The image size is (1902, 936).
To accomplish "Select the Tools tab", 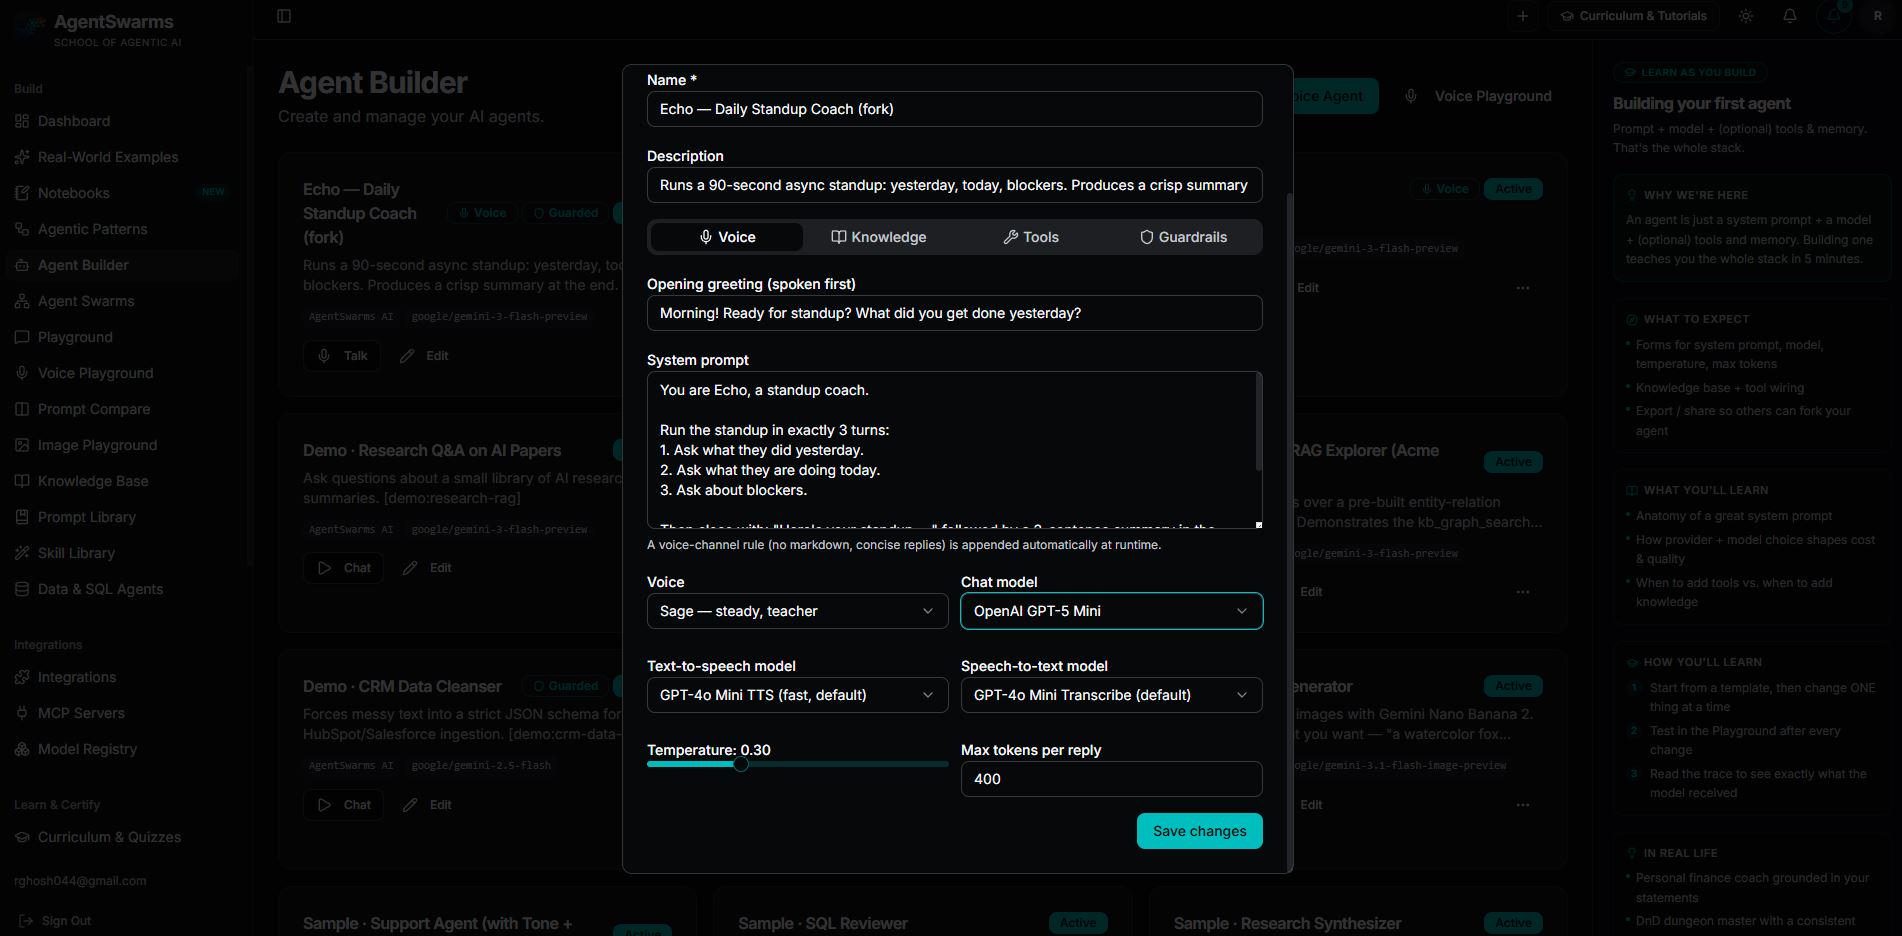I will coord(1031,237).
